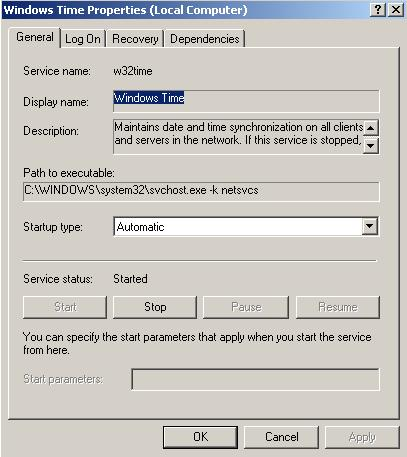Open the Startup type dropdown arrow
This screenshot has width=407, height=457.
(369, 227)
